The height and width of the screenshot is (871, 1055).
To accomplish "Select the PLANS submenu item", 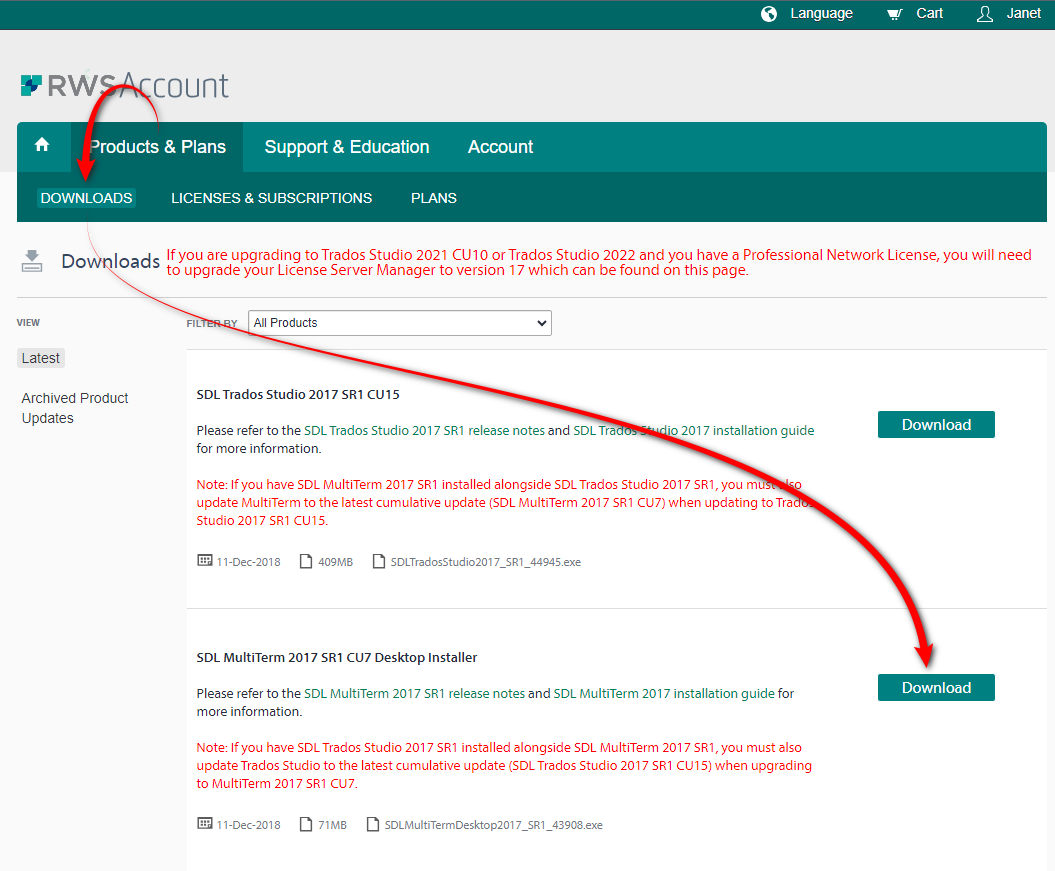I will [x=434, y=198].
